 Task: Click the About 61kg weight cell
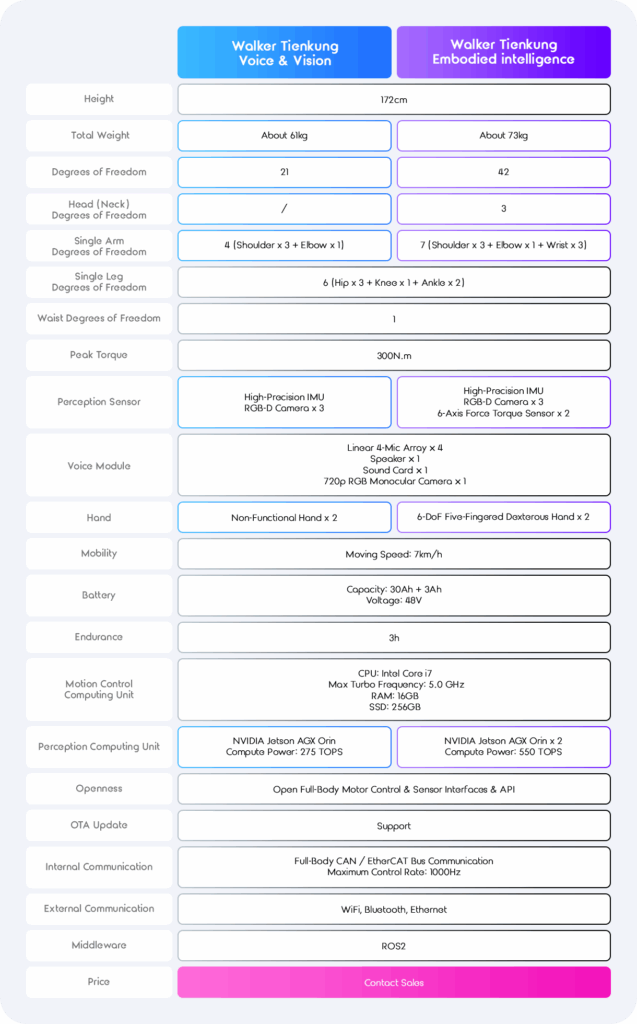[x=285, y=135]
